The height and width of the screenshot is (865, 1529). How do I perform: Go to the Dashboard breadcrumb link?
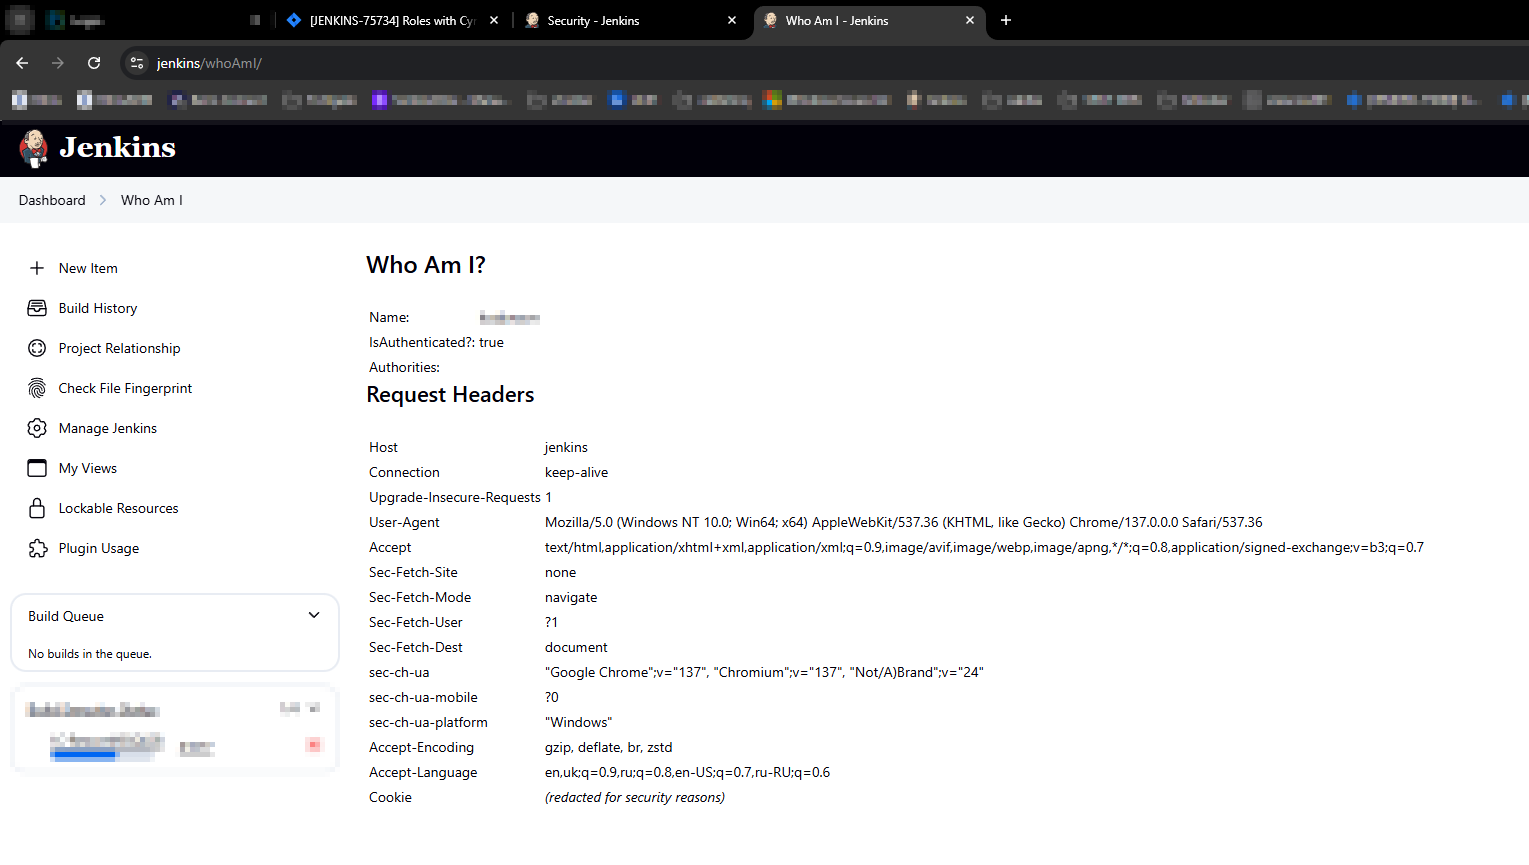52,200
